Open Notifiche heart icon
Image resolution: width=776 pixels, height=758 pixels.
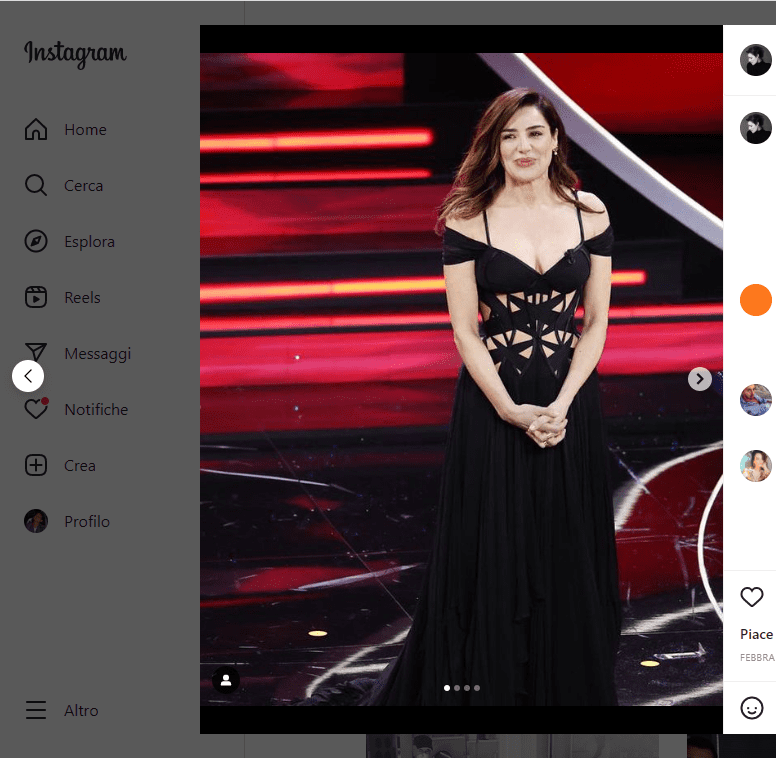[x=36, y=409]
